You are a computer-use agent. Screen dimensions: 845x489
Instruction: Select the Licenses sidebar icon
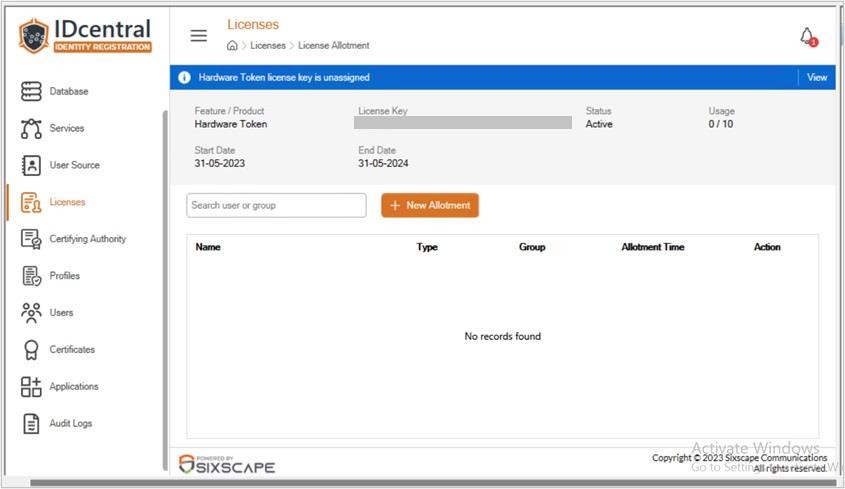click(31, 202)
